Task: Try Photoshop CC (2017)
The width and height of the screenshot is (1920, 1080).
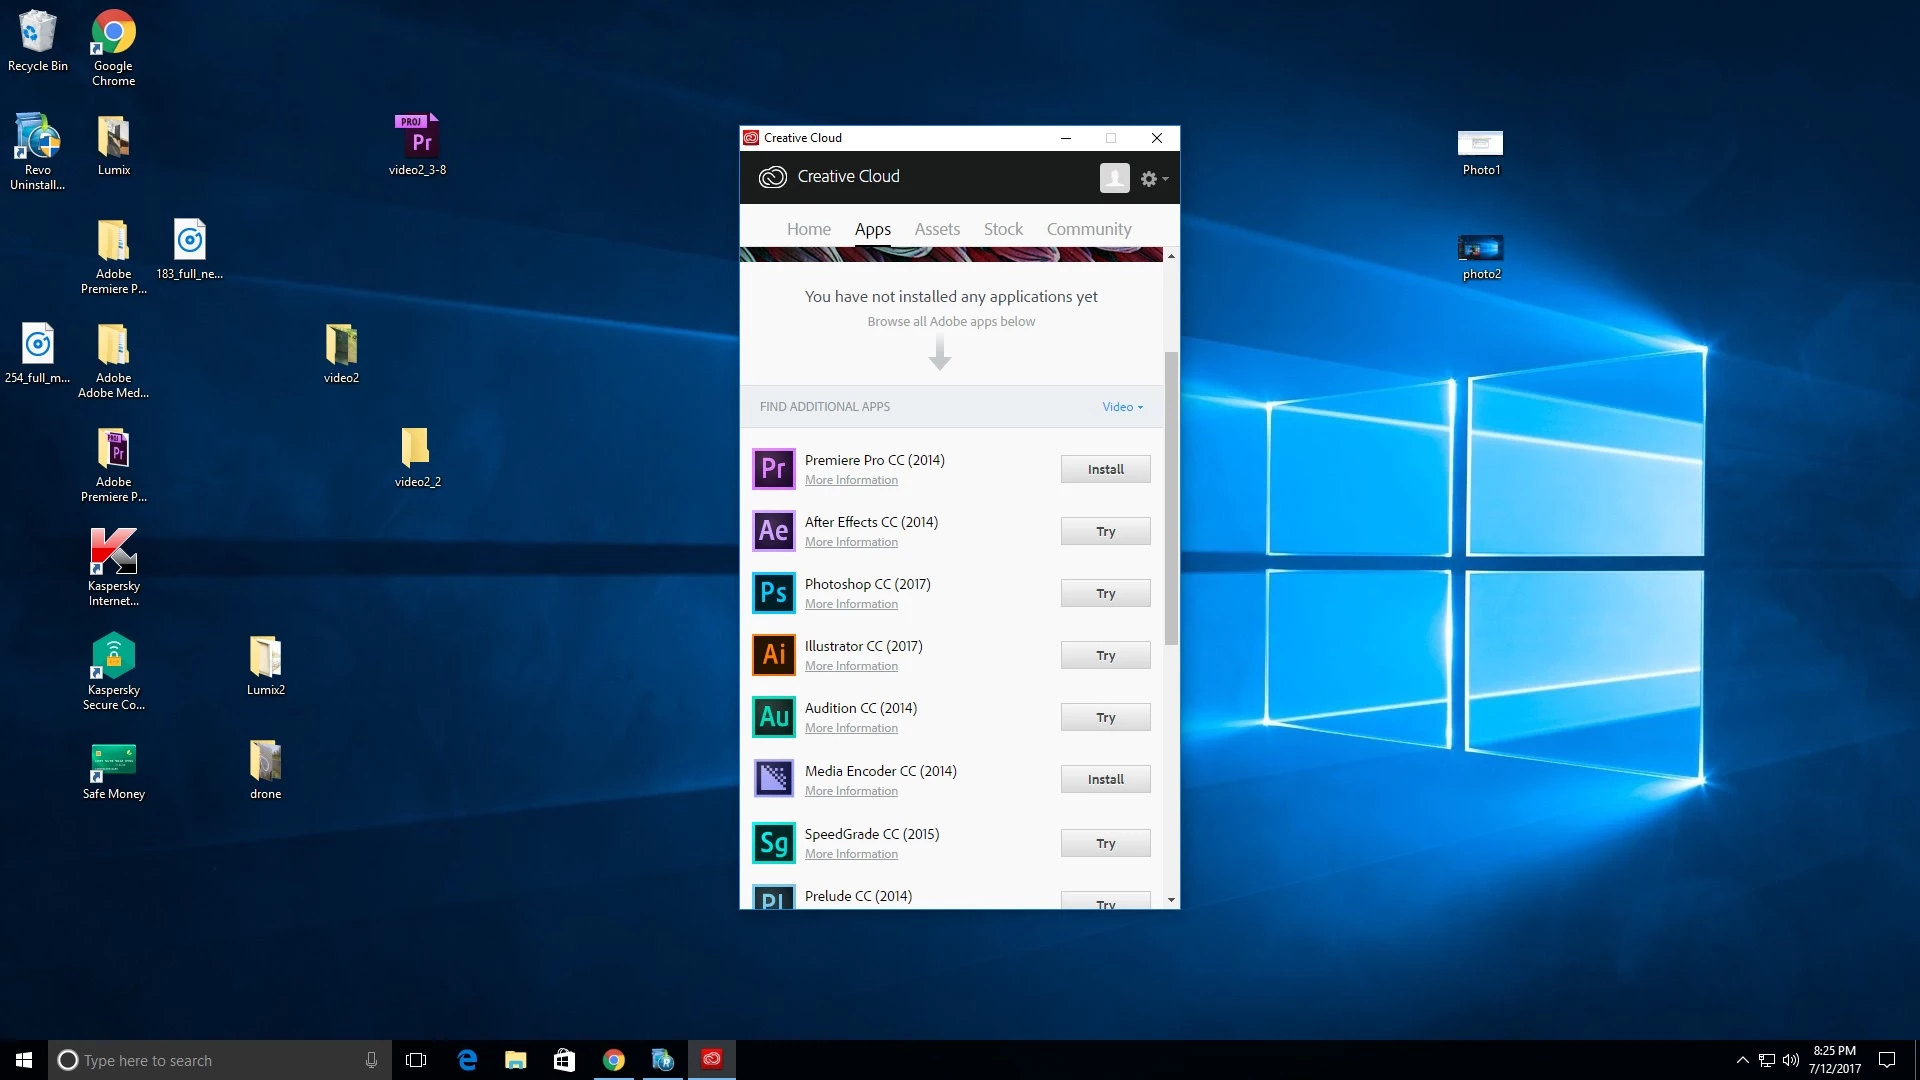Action: tap(1105, 593)
